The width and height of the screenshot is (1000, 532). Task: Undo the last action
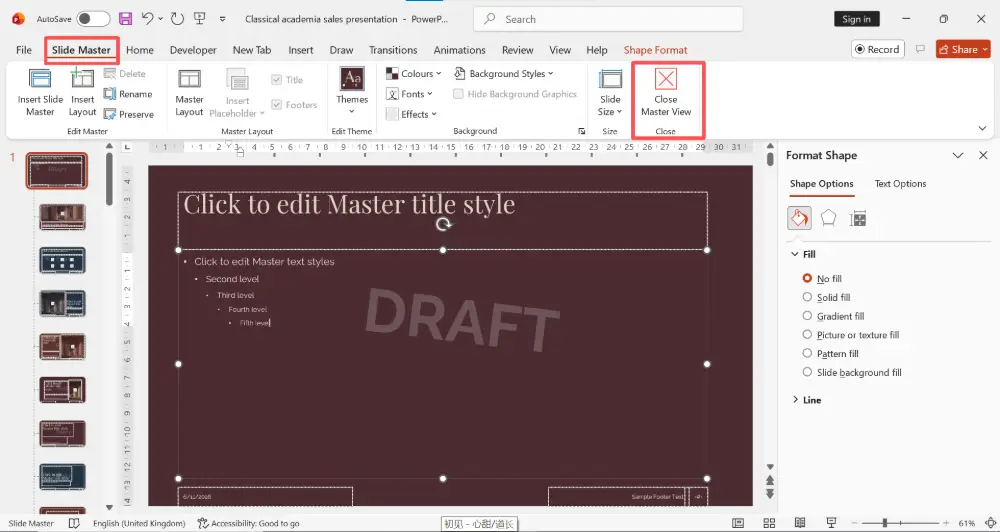(x=147, y=19)
